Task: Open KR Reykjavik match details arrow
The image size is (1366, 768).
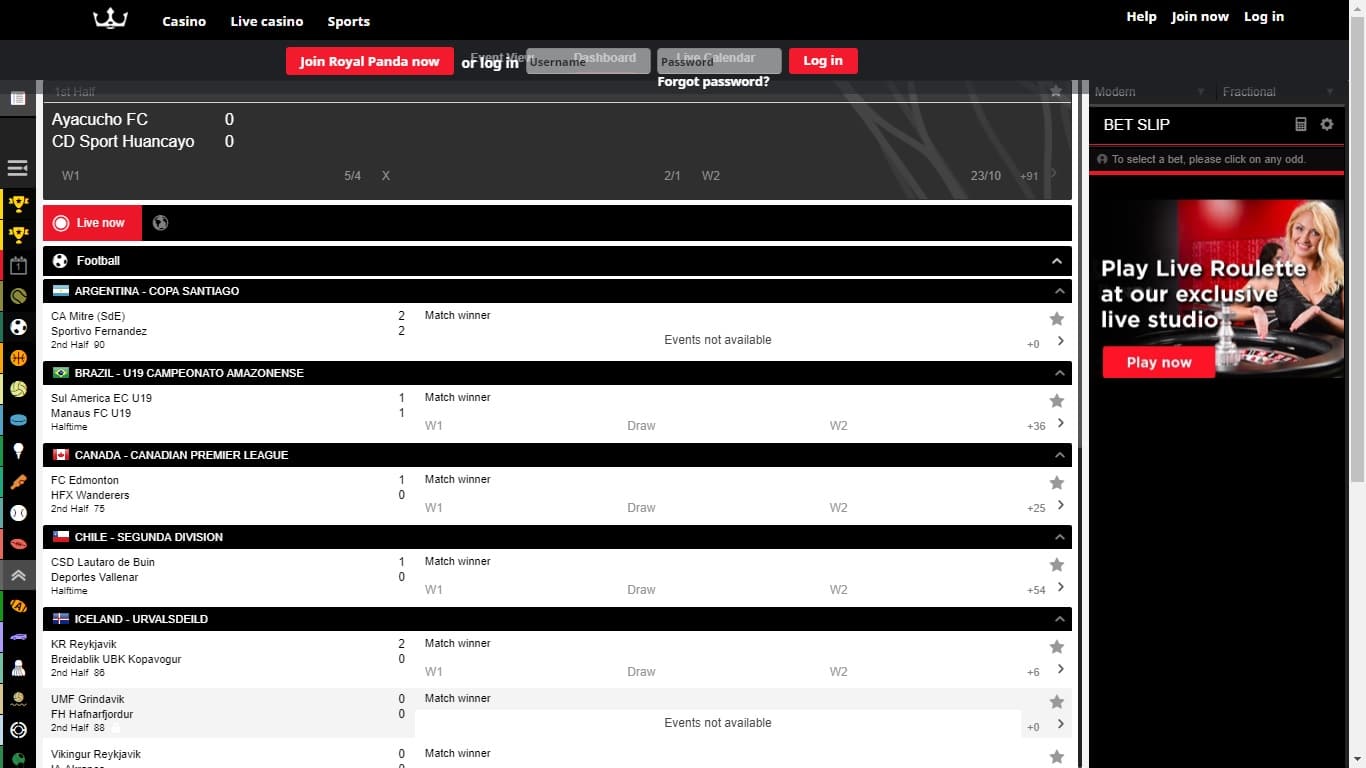Action: pyautogui.click(x=1061, y=669)
